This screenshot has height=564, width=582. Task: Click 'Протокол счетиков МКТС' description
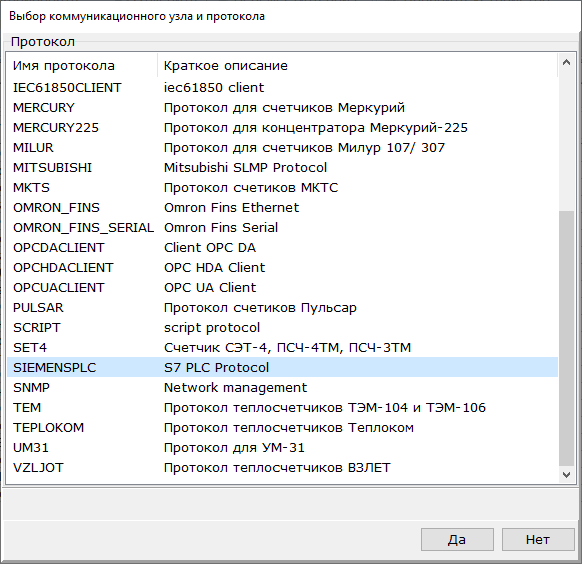[251, 188]
